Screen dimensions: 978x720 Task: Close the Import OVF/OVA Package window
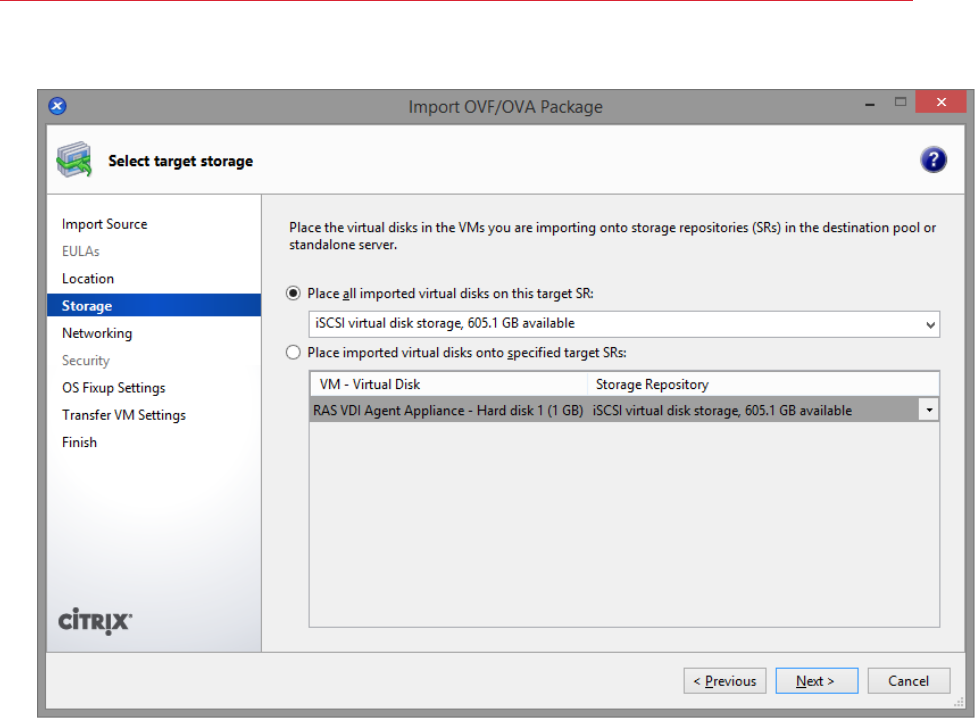click(x=941, y=102)
